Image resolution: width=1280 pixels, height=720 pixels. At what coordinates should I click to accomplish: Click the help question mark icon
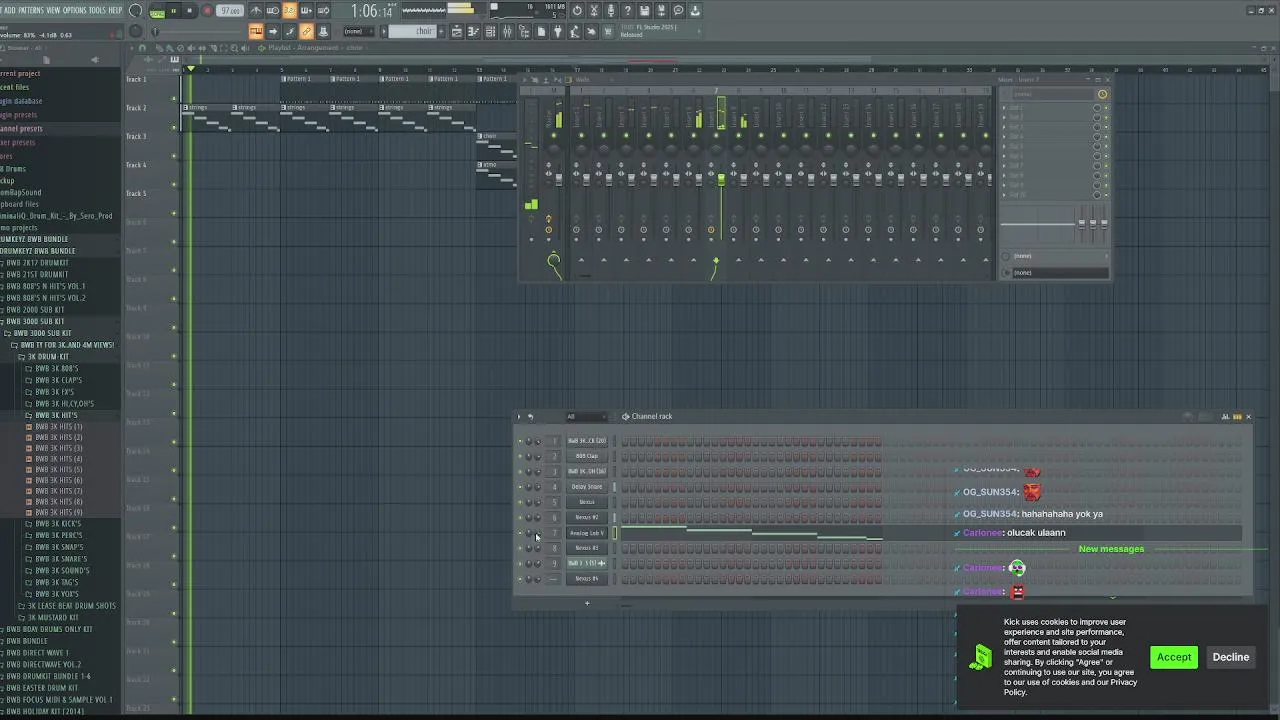point(628,11)
